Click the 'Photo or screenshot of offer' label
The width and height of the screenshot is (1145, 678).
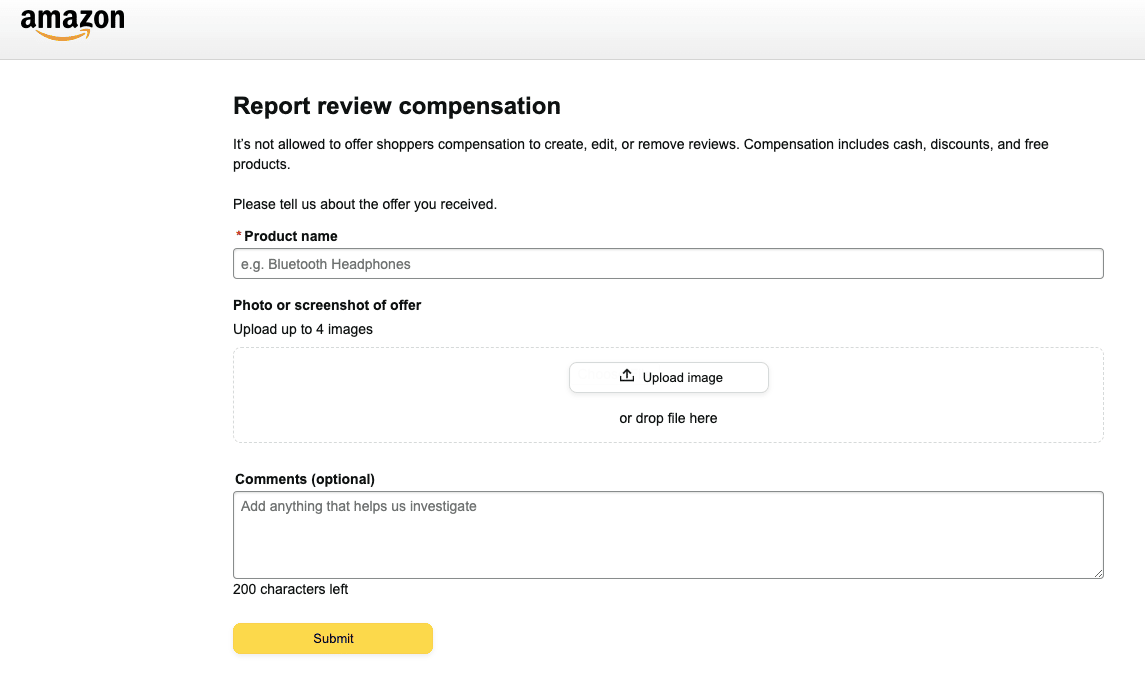pos(327,305)
